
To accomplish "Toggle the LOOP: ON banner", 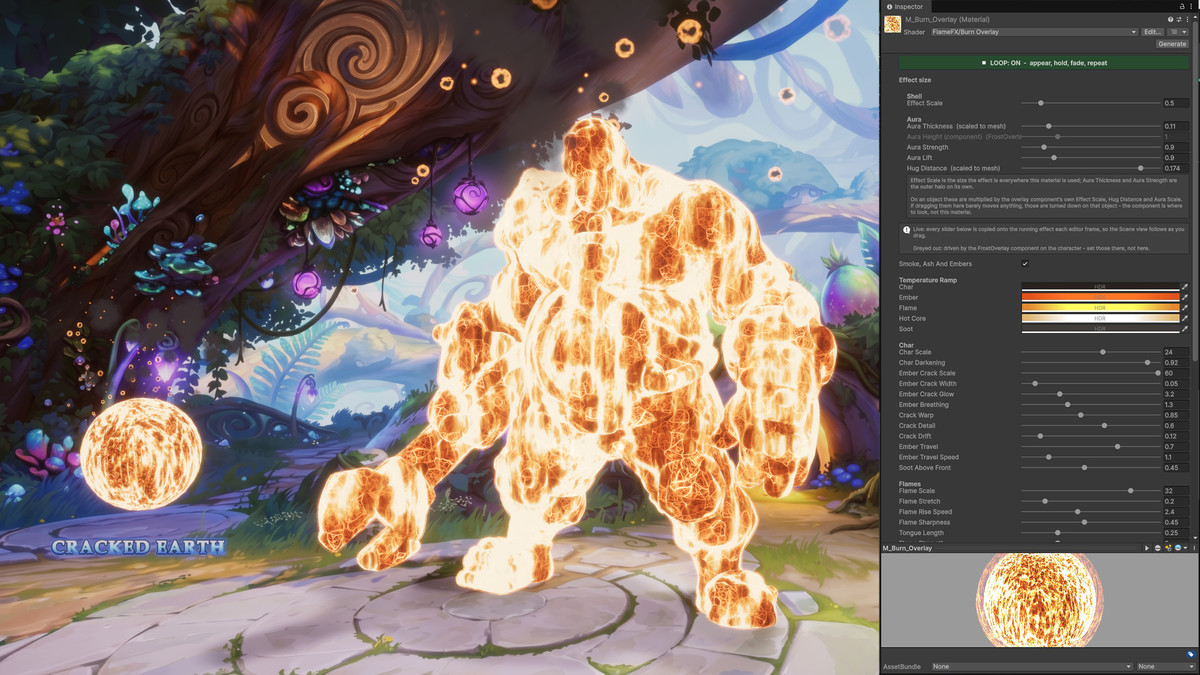I will (1045, 62).
